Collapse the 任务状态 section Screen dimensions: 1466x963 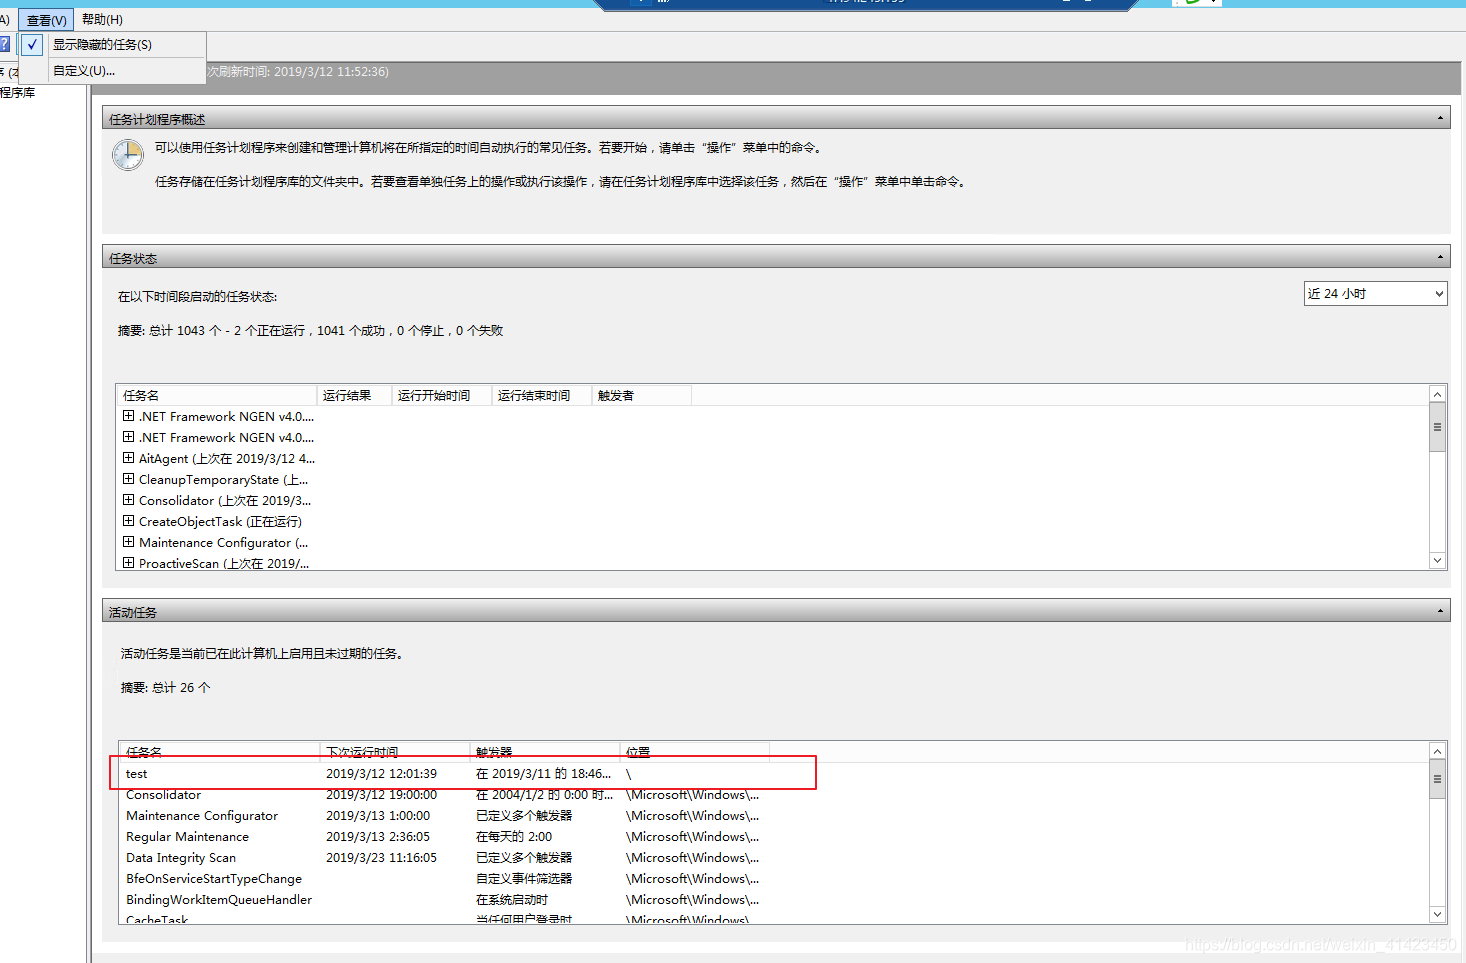(x=1440, y=257)
